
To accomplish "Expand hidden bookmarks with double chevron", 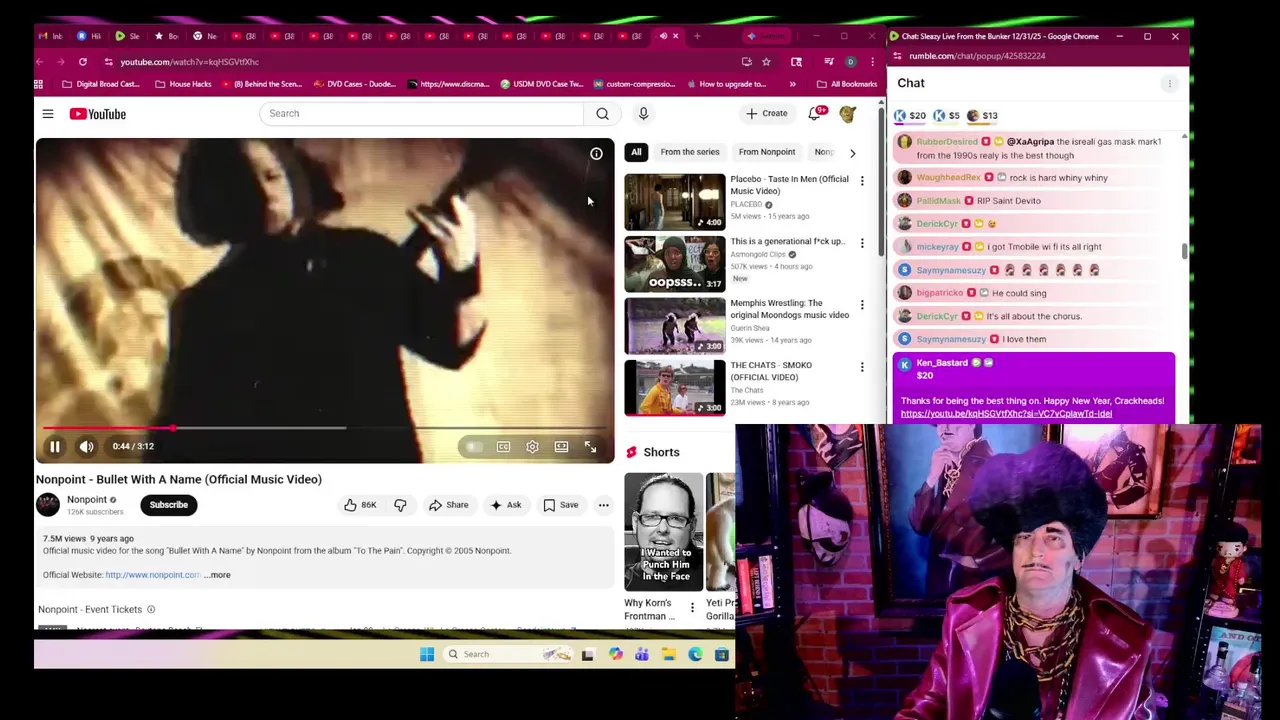I will pyautogui.click(x=792, y=84).
